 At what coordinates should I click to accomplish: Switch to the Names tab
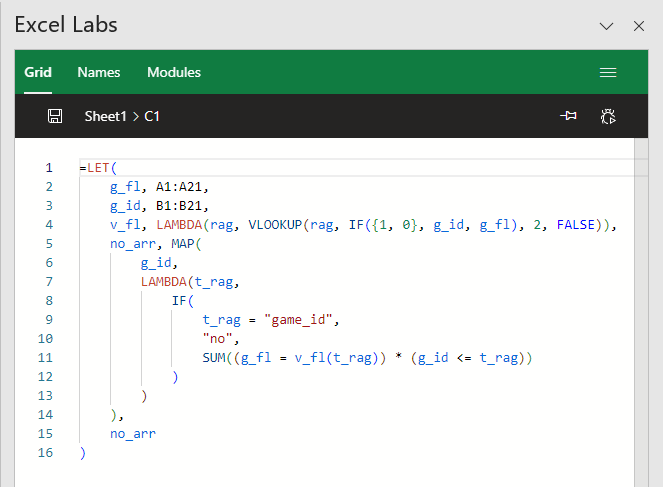pyautogui.click(x=99, y=72)
